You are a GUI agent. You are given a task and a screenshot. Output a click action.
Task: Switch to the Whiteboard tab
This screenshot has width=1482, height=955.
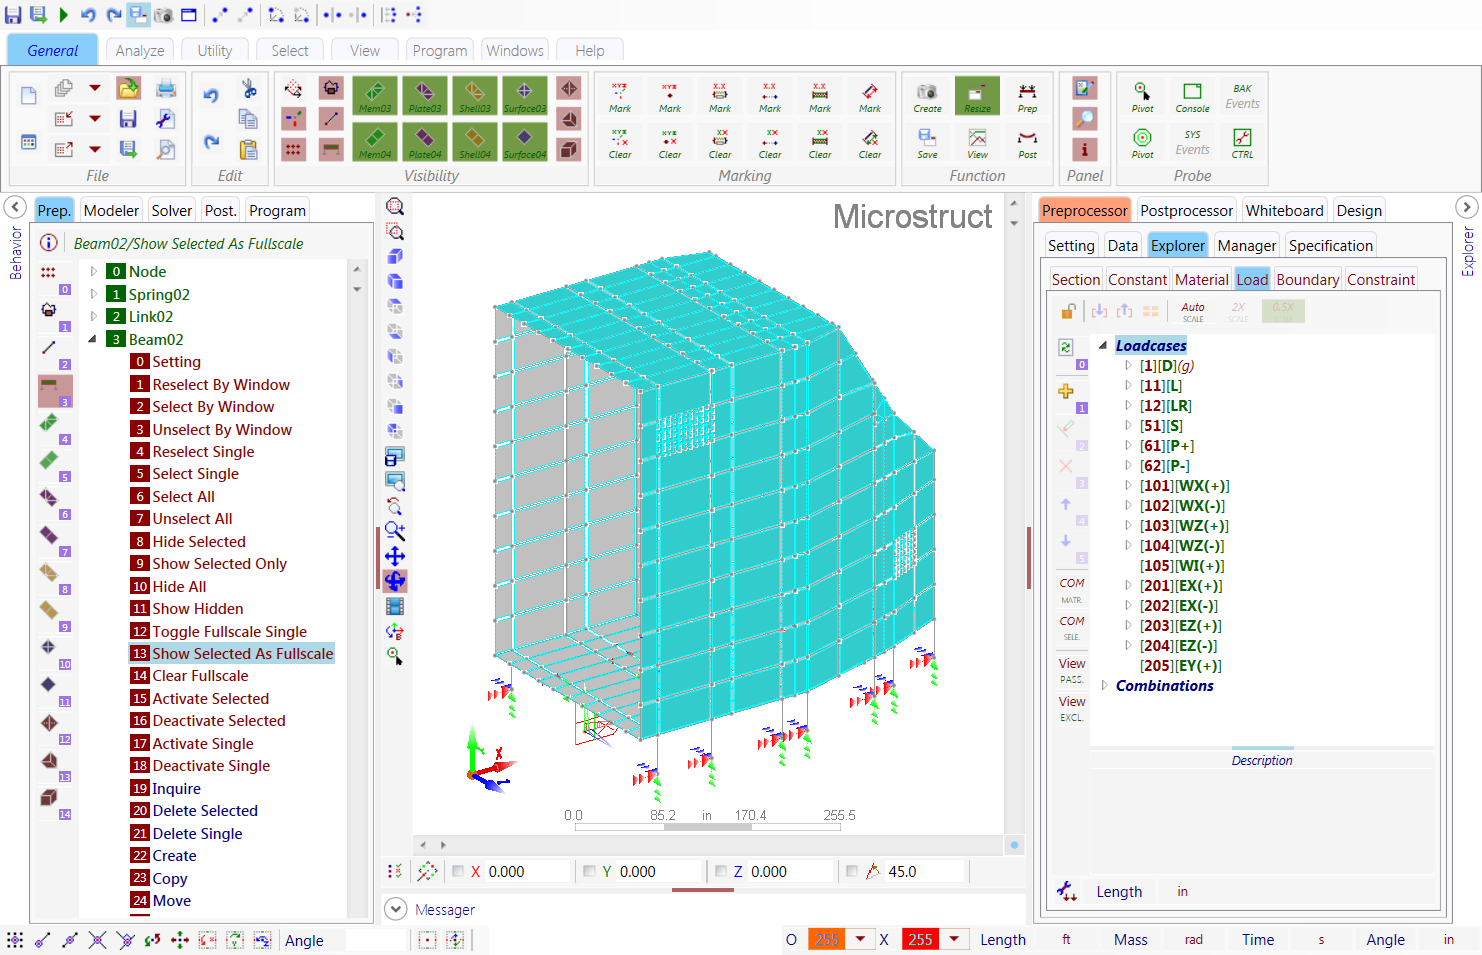click(1284, 210)
